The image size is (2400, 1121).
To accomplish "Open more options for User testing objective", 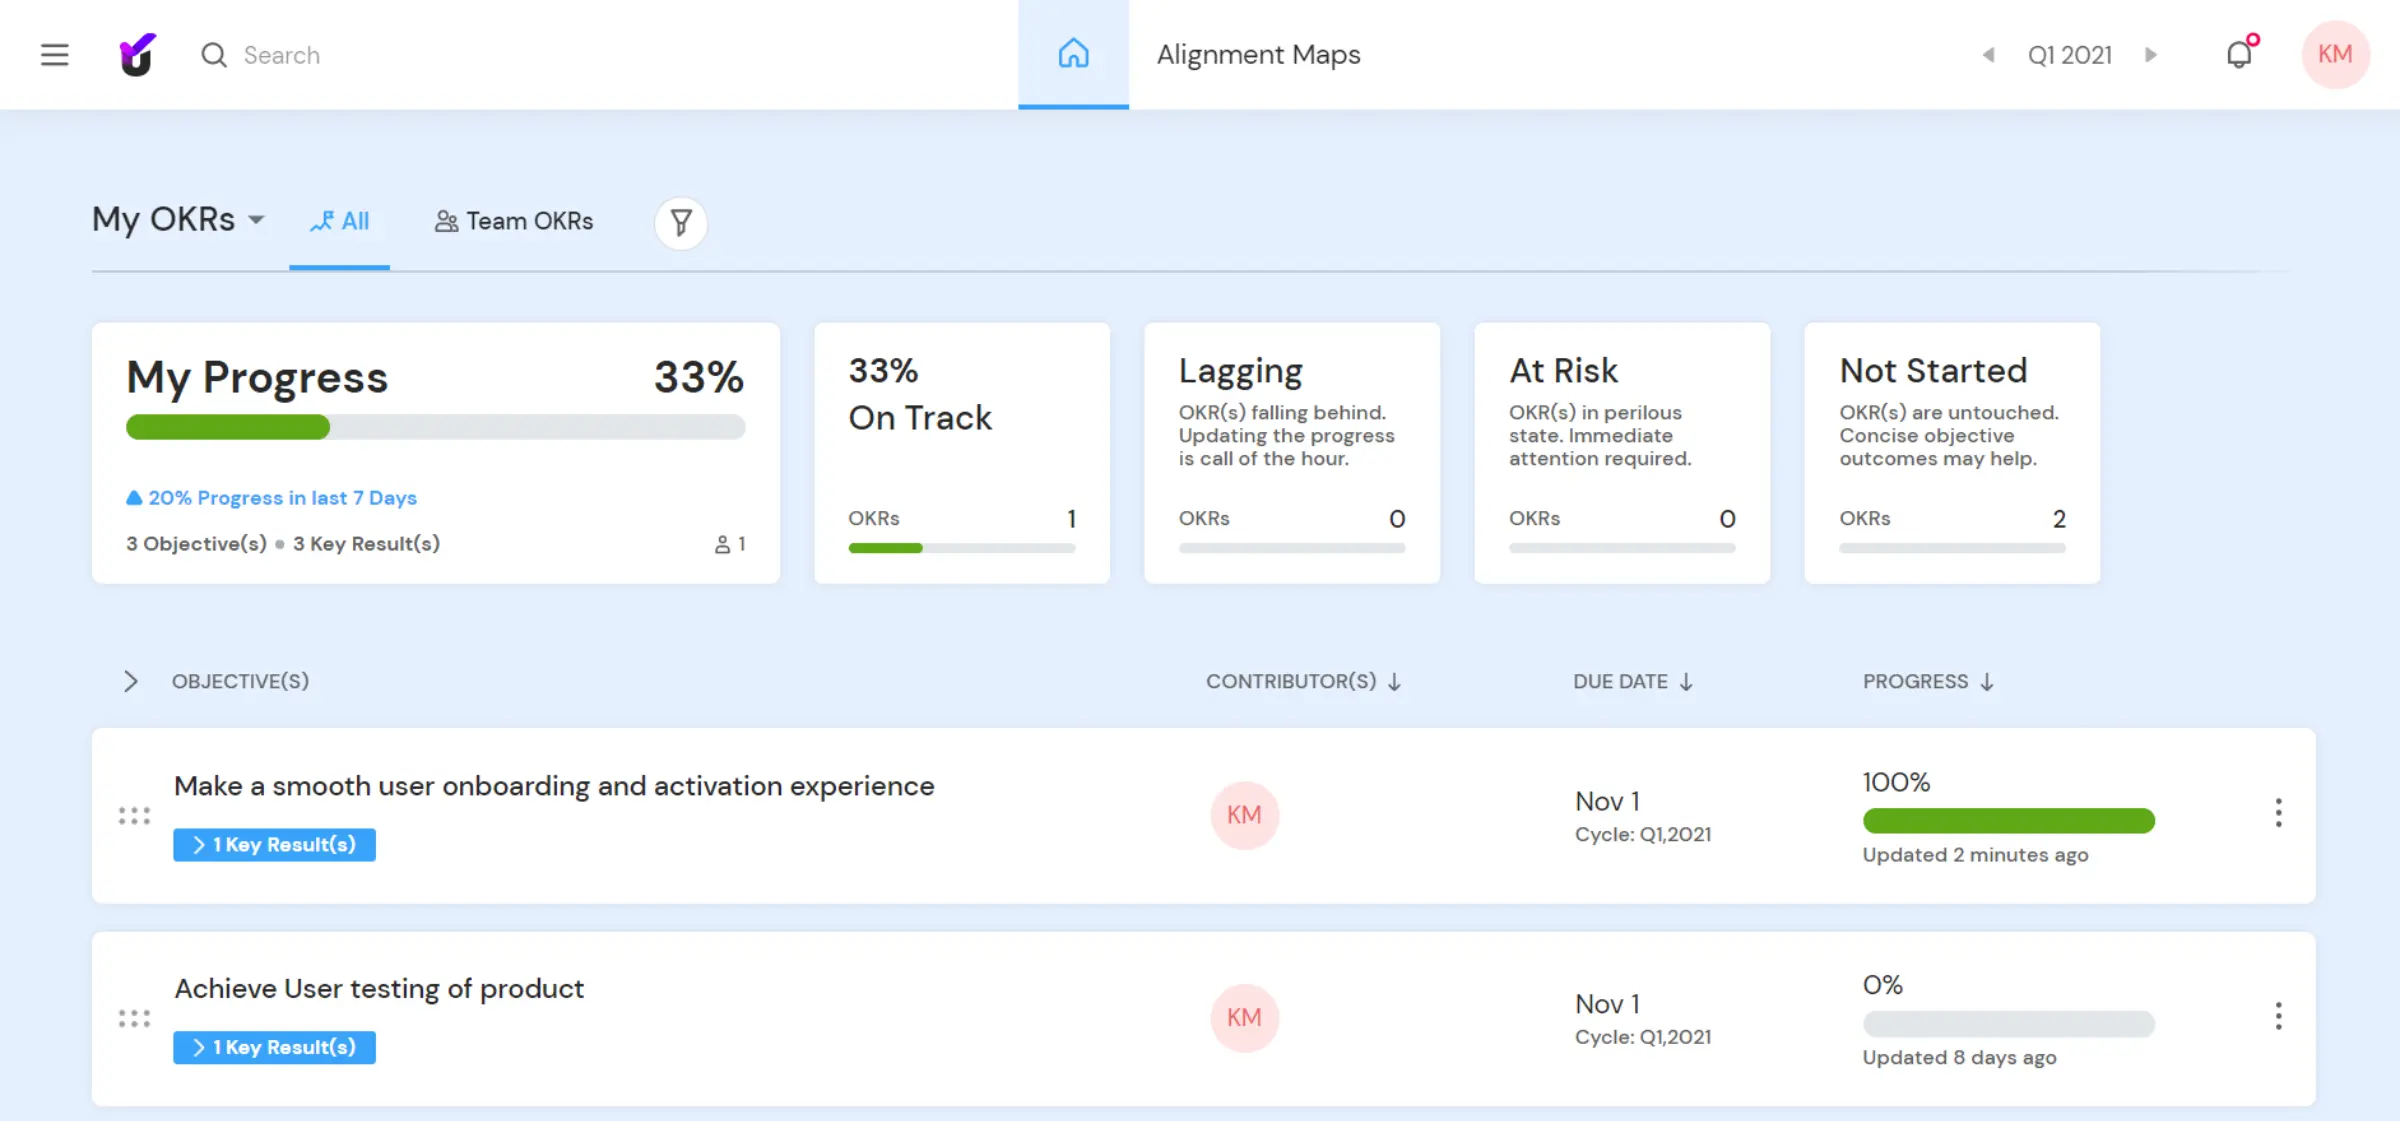I will tap(2278, 1016).
